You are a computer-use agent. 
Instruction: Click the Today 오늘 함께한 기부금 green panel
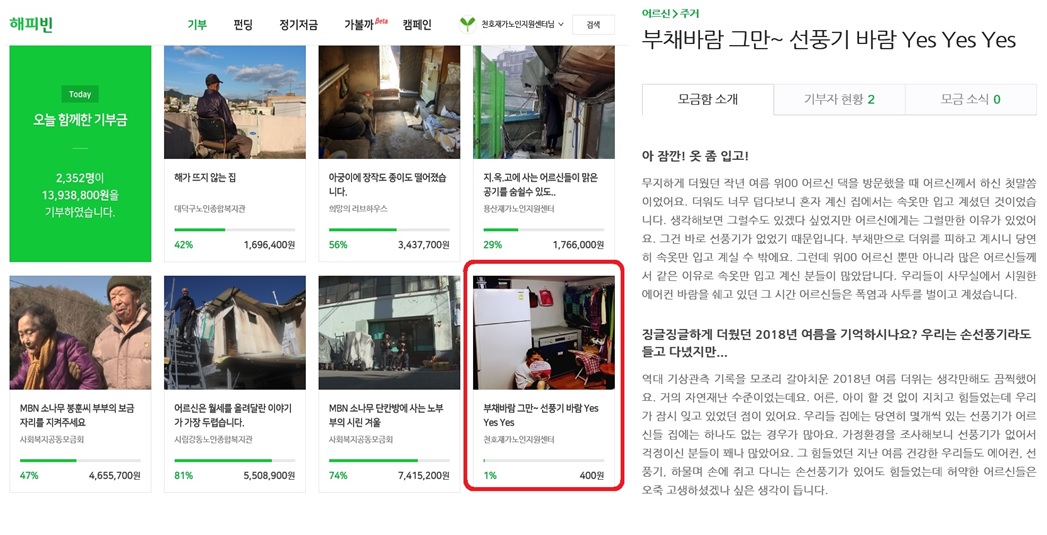pyautogui.click(x=80, y=154)
